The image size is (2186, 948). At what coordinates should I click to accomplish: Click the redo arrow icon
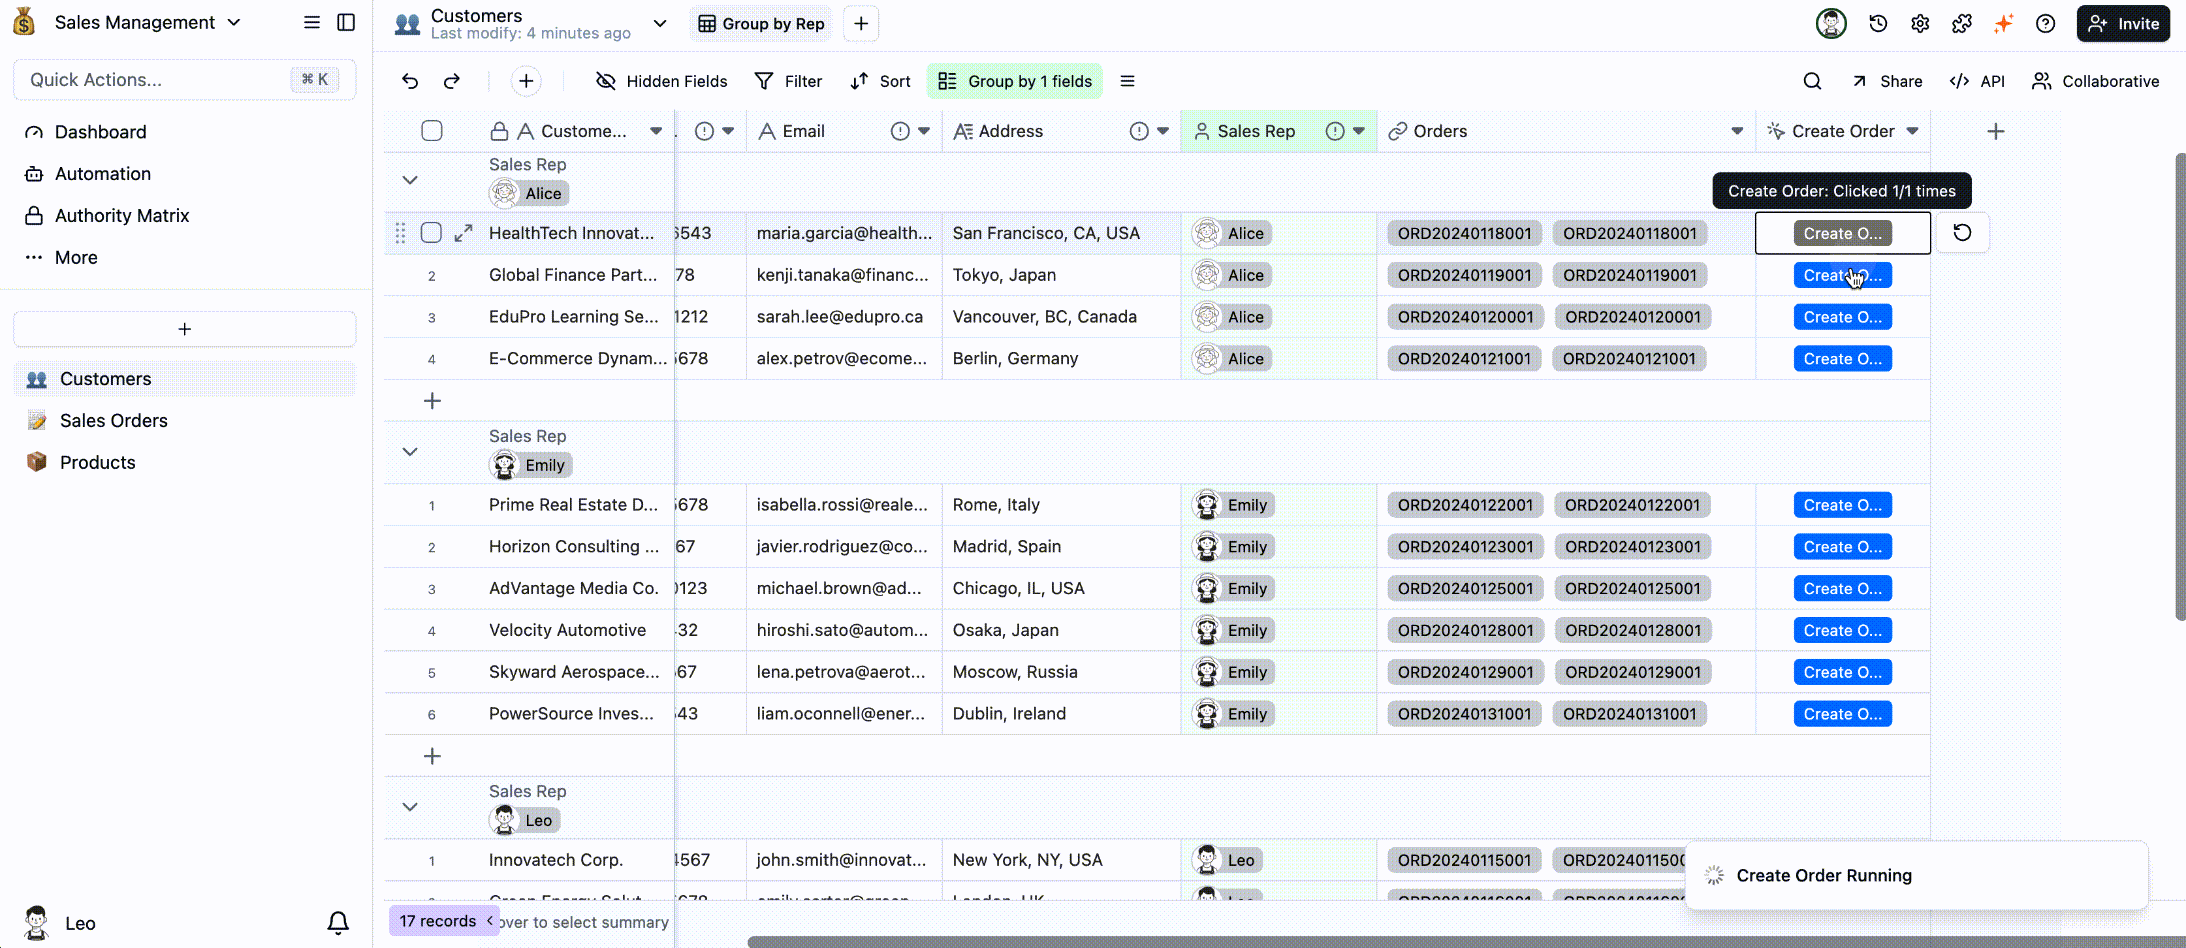(x=452, y=81)
